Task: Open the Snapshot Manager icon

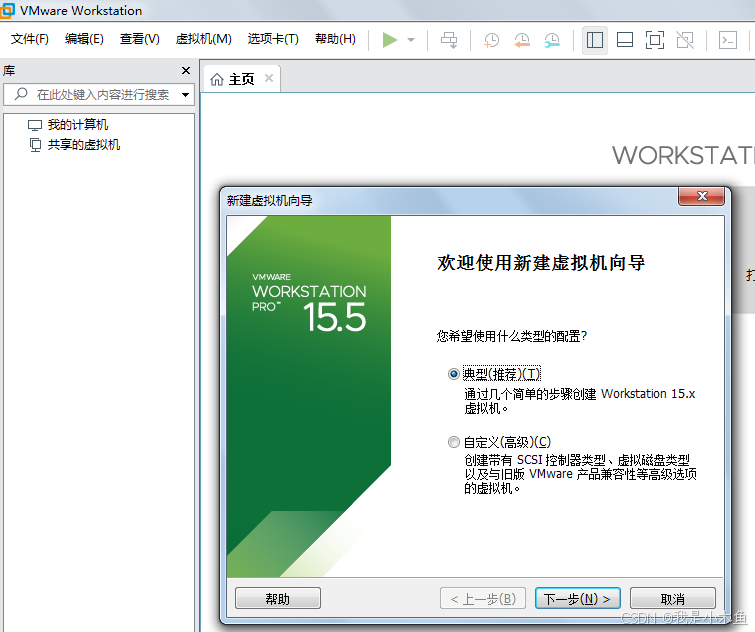Action: pos(552,40)
